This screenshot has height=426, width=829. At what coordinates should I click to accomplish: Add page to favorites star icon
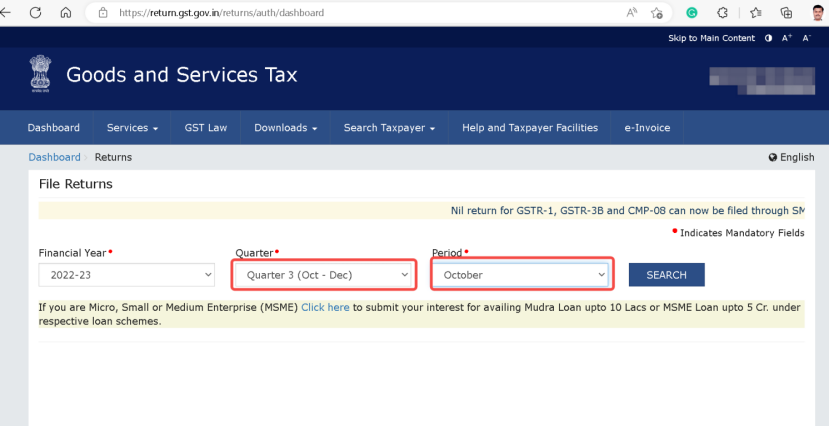coord(657,13)
